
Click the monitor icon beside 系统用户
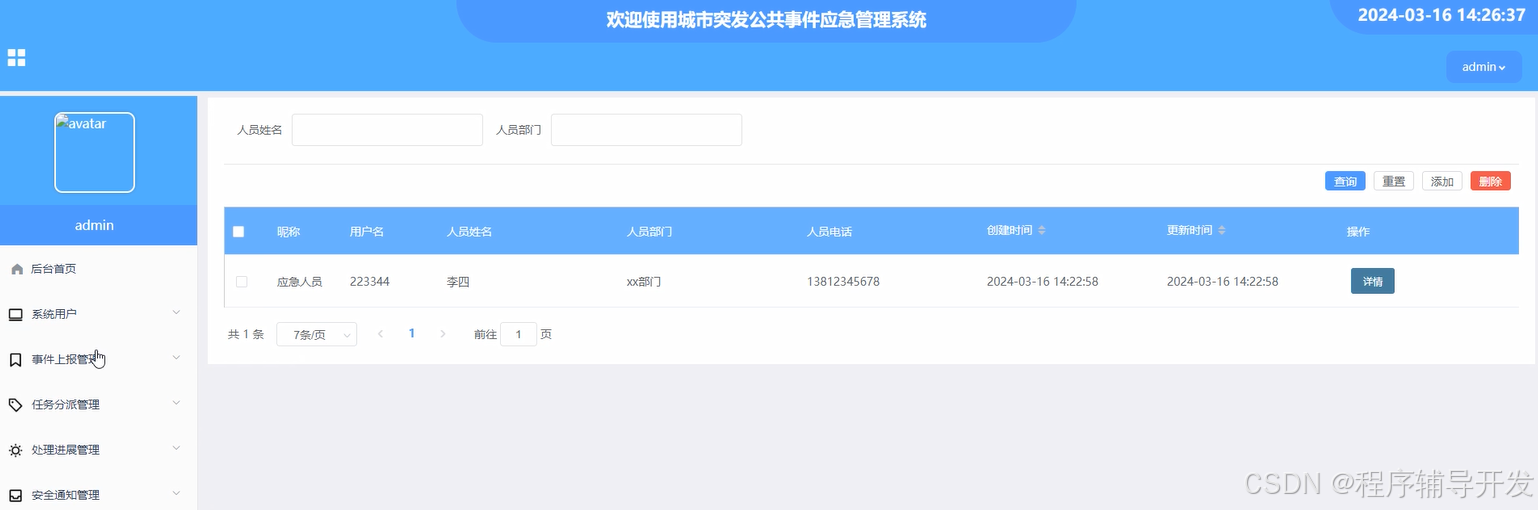tap(16, 315)
